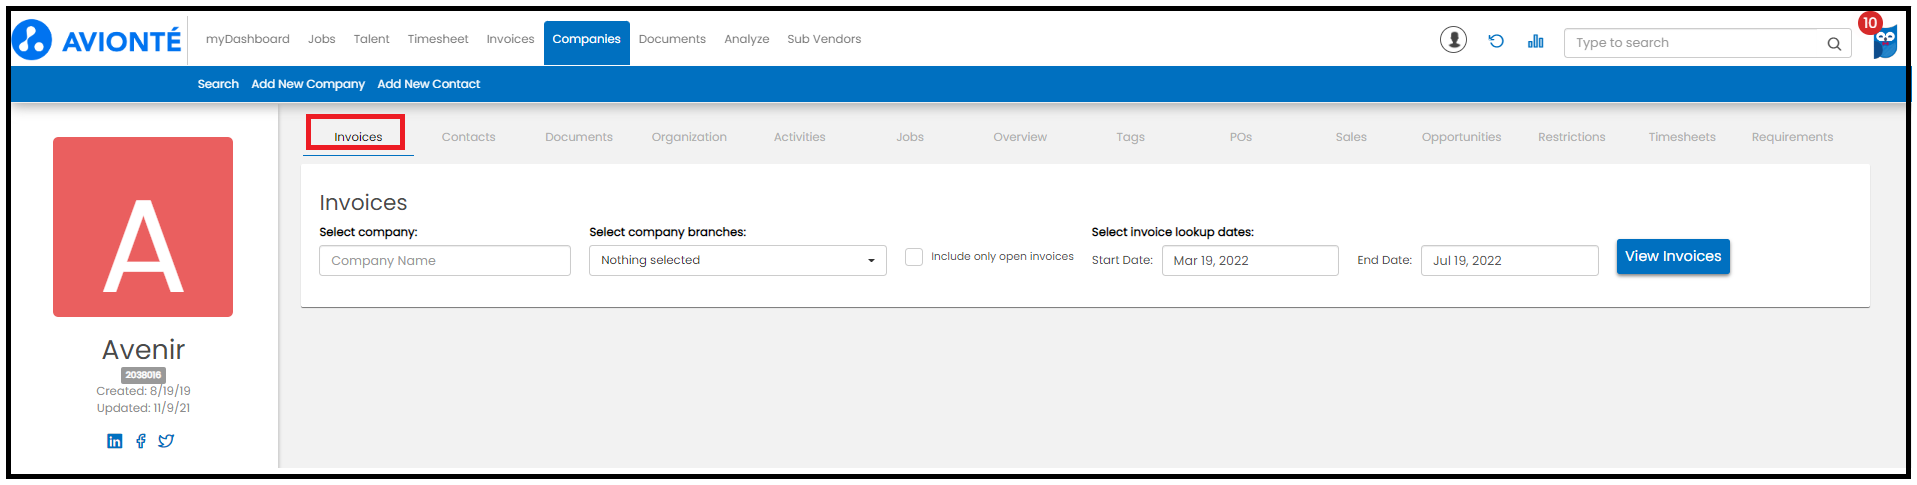This screenshot has height=485, width=1917.
Task: Click the search magnifier icon
Action: point(1834,43)
